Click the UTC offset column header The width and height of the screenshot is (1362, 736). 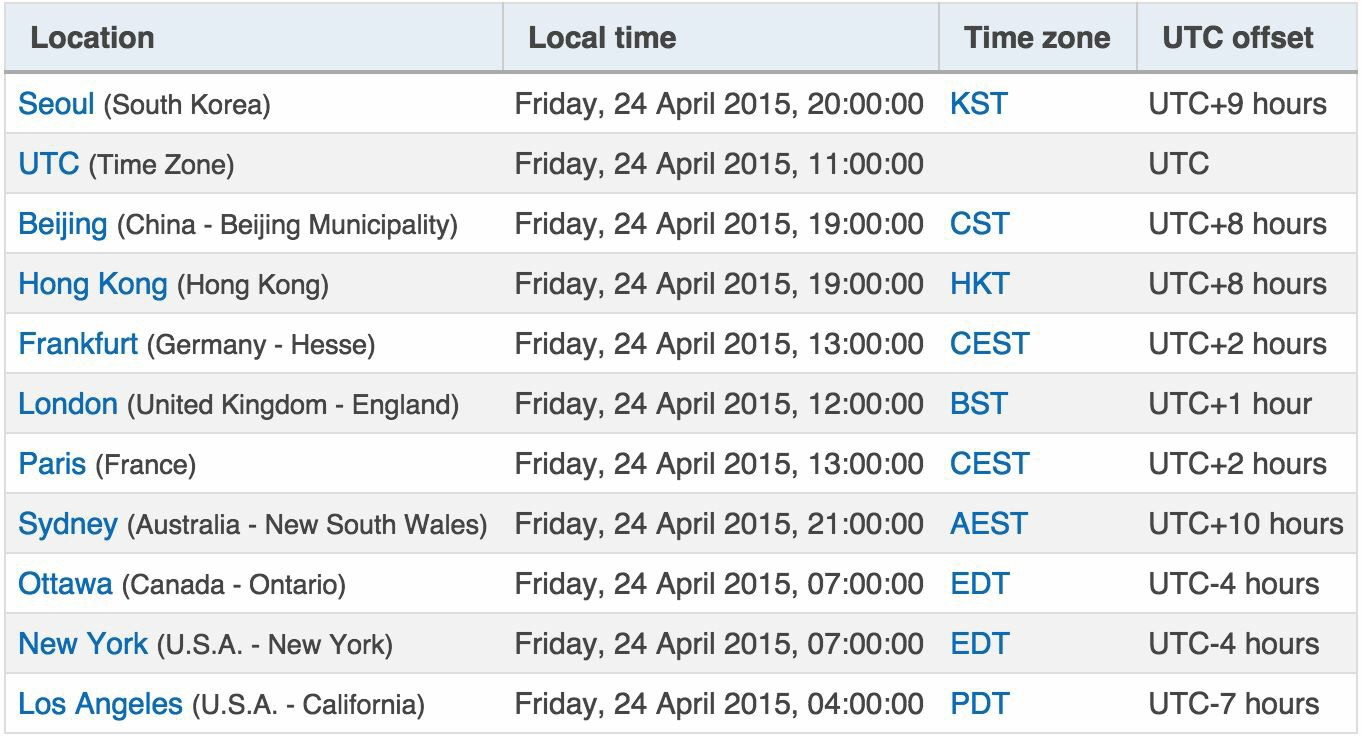click(1238, 38)
